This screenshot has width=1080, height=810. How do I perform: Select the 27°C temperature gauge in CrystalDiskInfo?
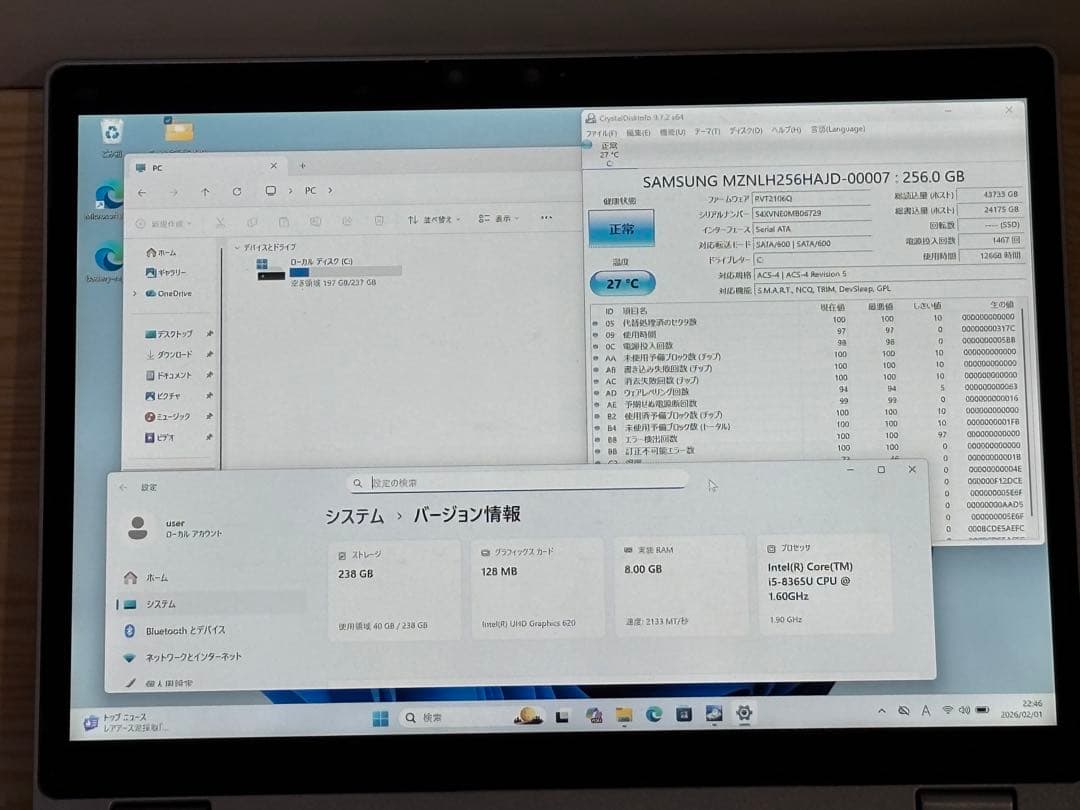click(625, 283)
